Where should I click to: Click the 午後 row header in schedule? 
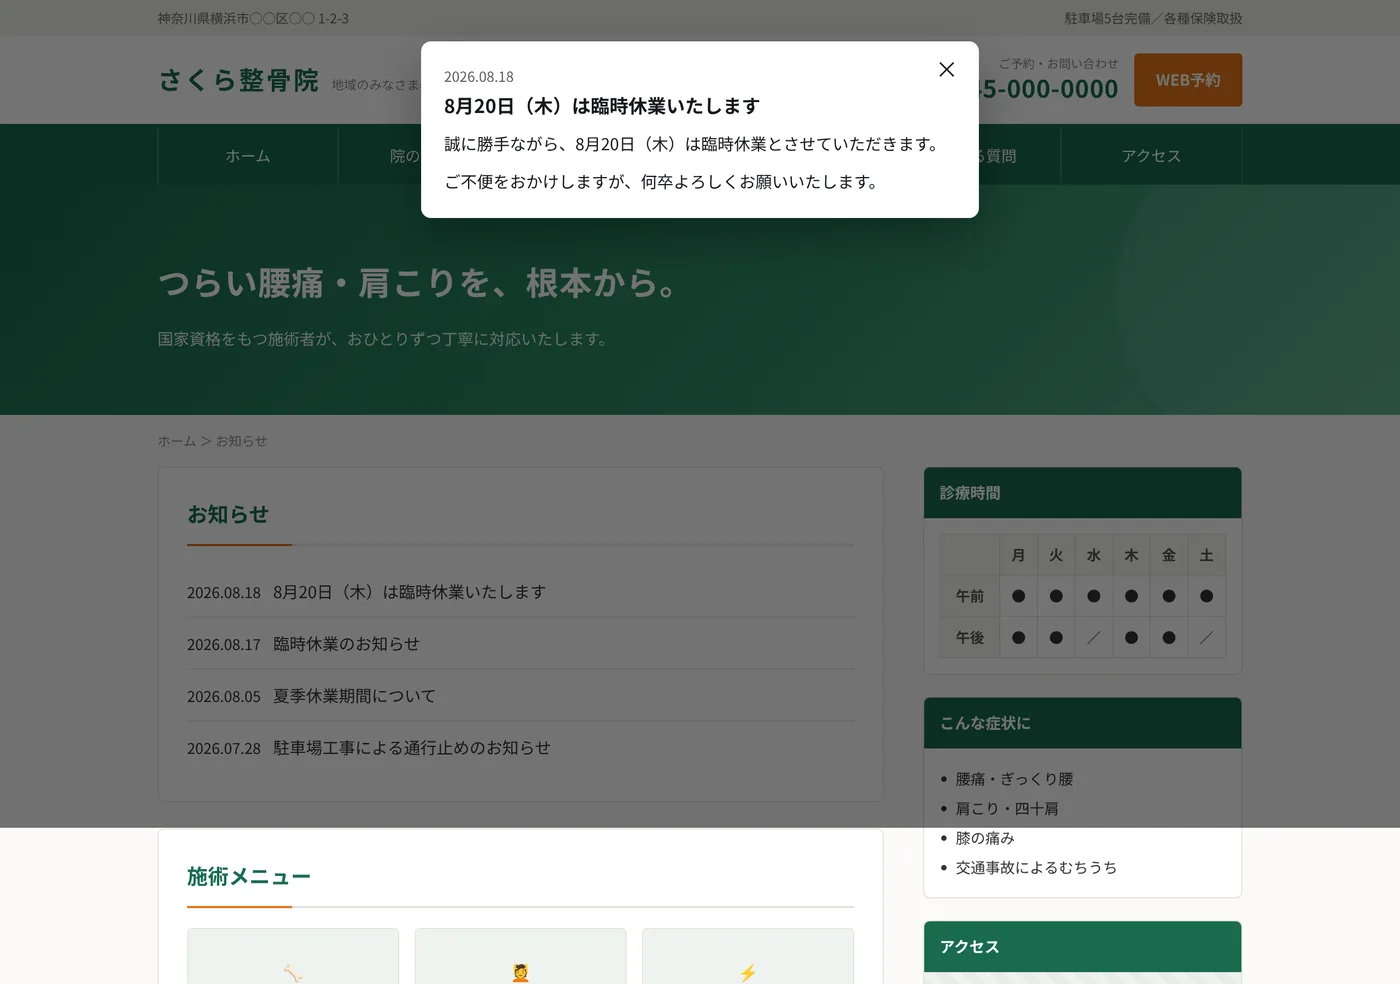[970, 637]
